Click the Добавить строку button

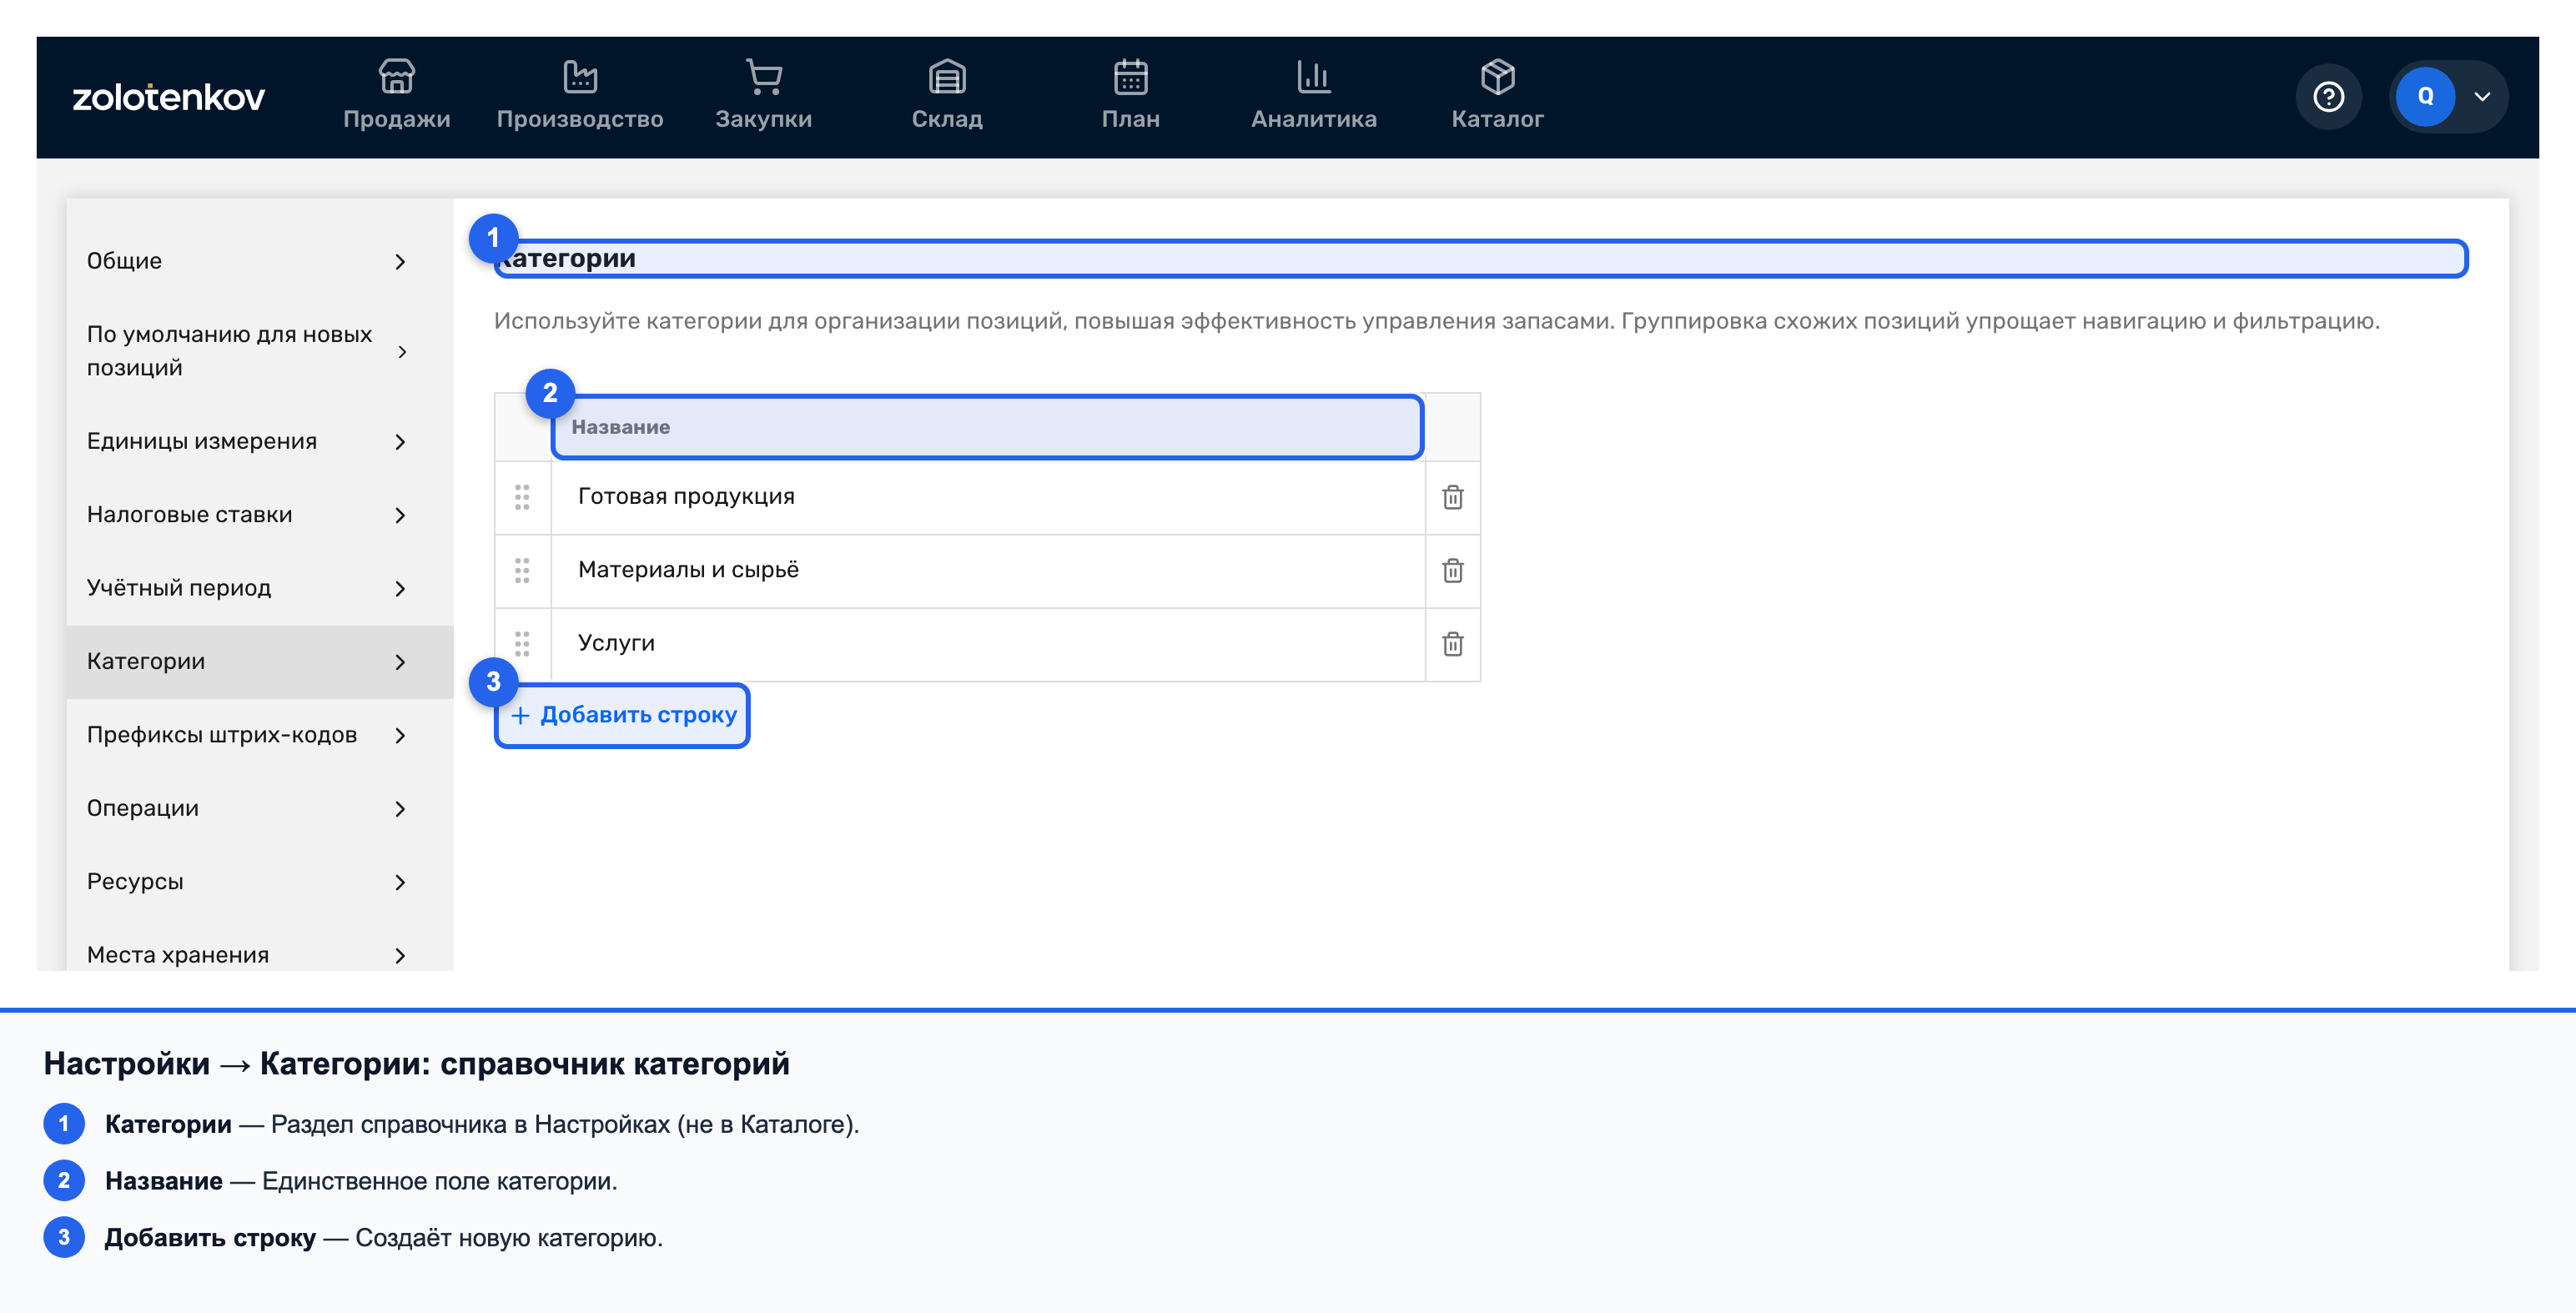[x=623, y=715]
